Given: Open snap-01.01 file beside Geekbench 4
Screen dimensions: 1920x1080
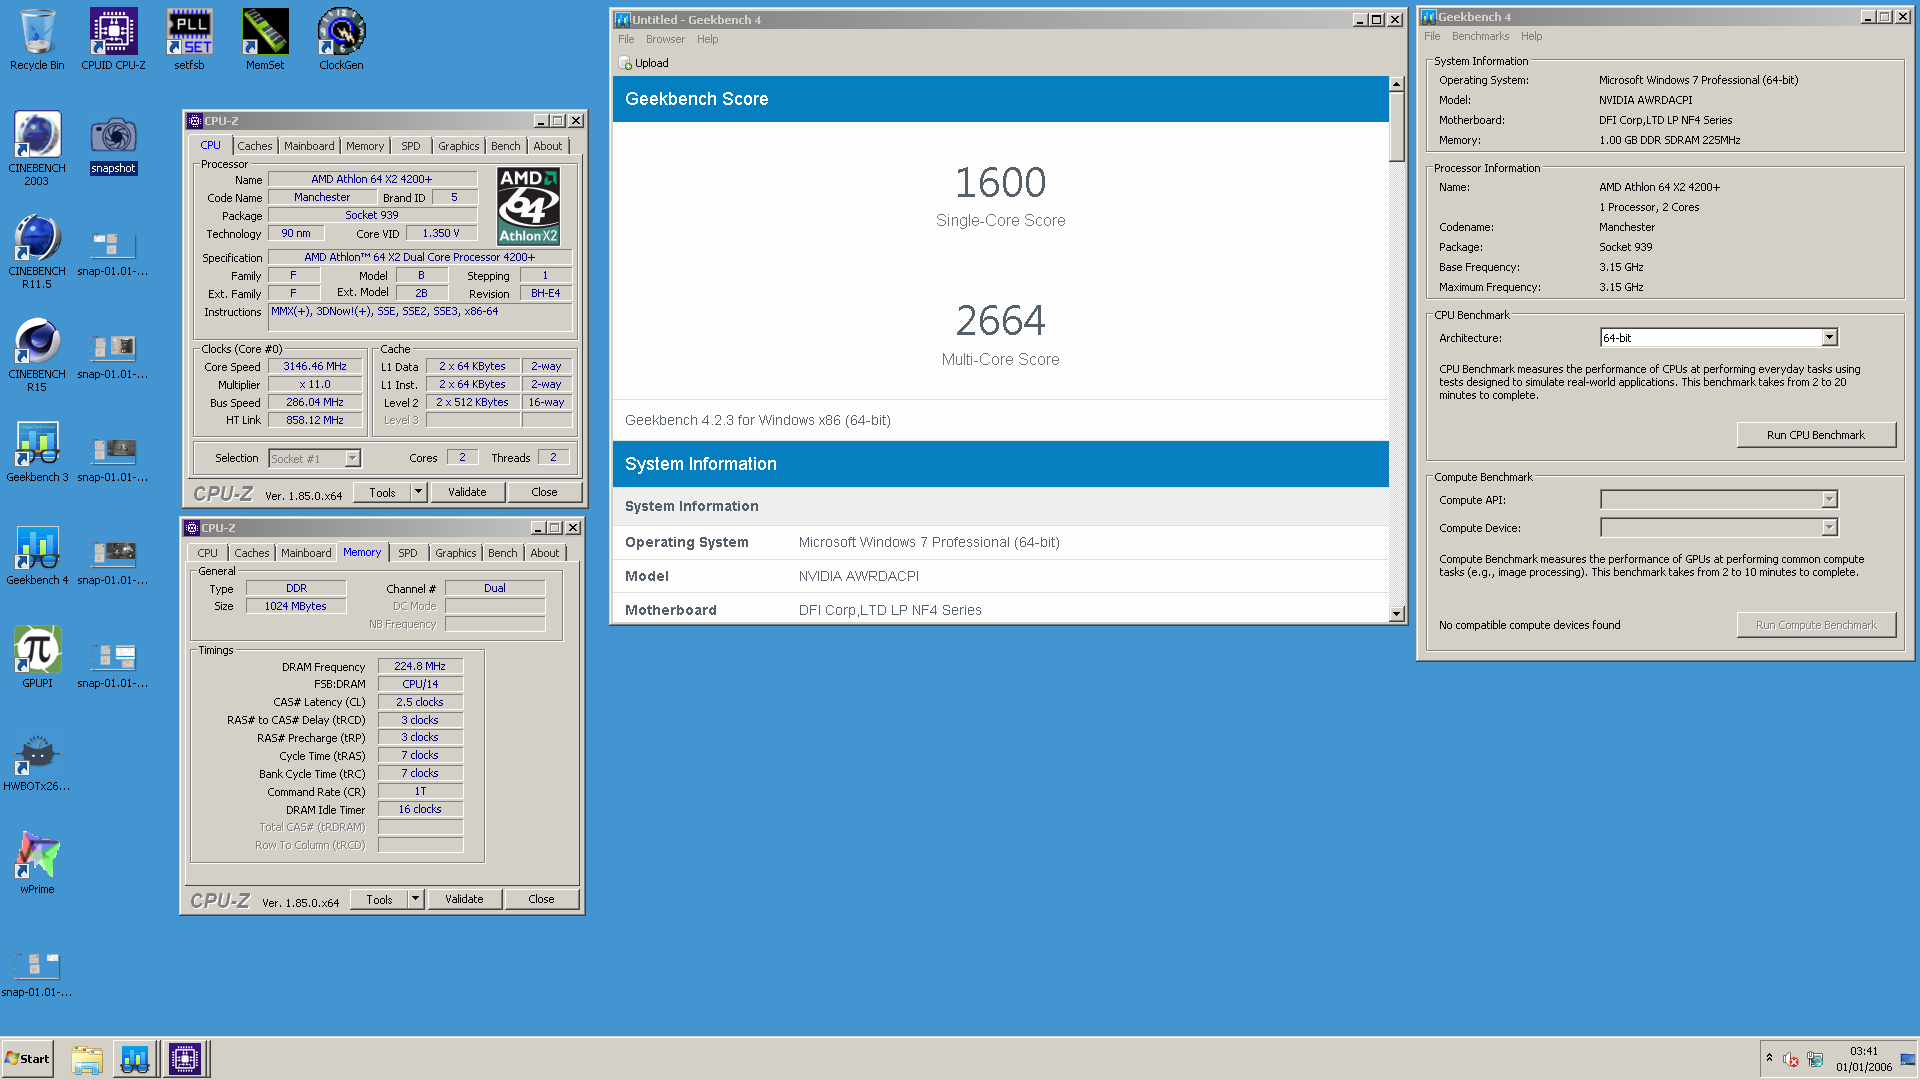Looking at the screenshot, I should [x=113, y=561].
